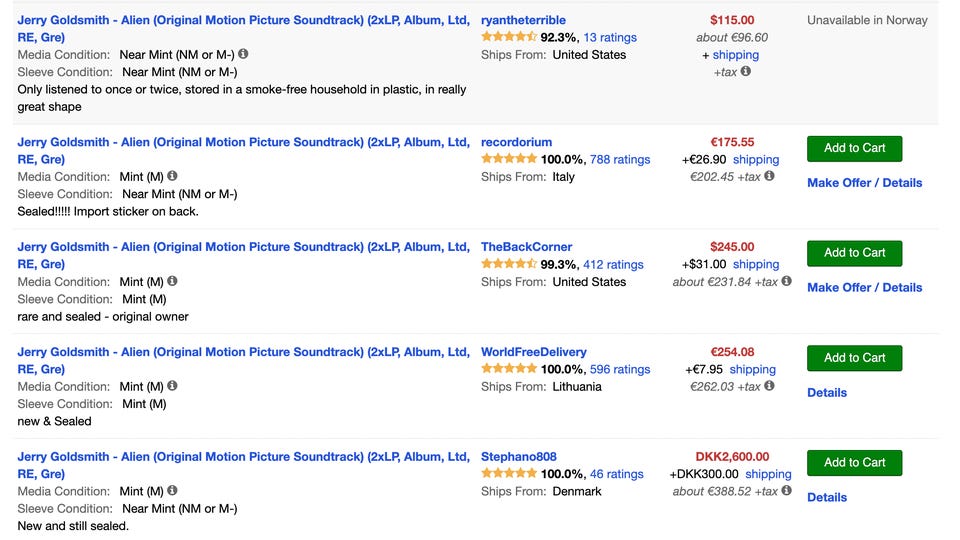Click tax info icon under $115.00 price
This screenshot has width=960, height=540.
(x=746, y=71)
